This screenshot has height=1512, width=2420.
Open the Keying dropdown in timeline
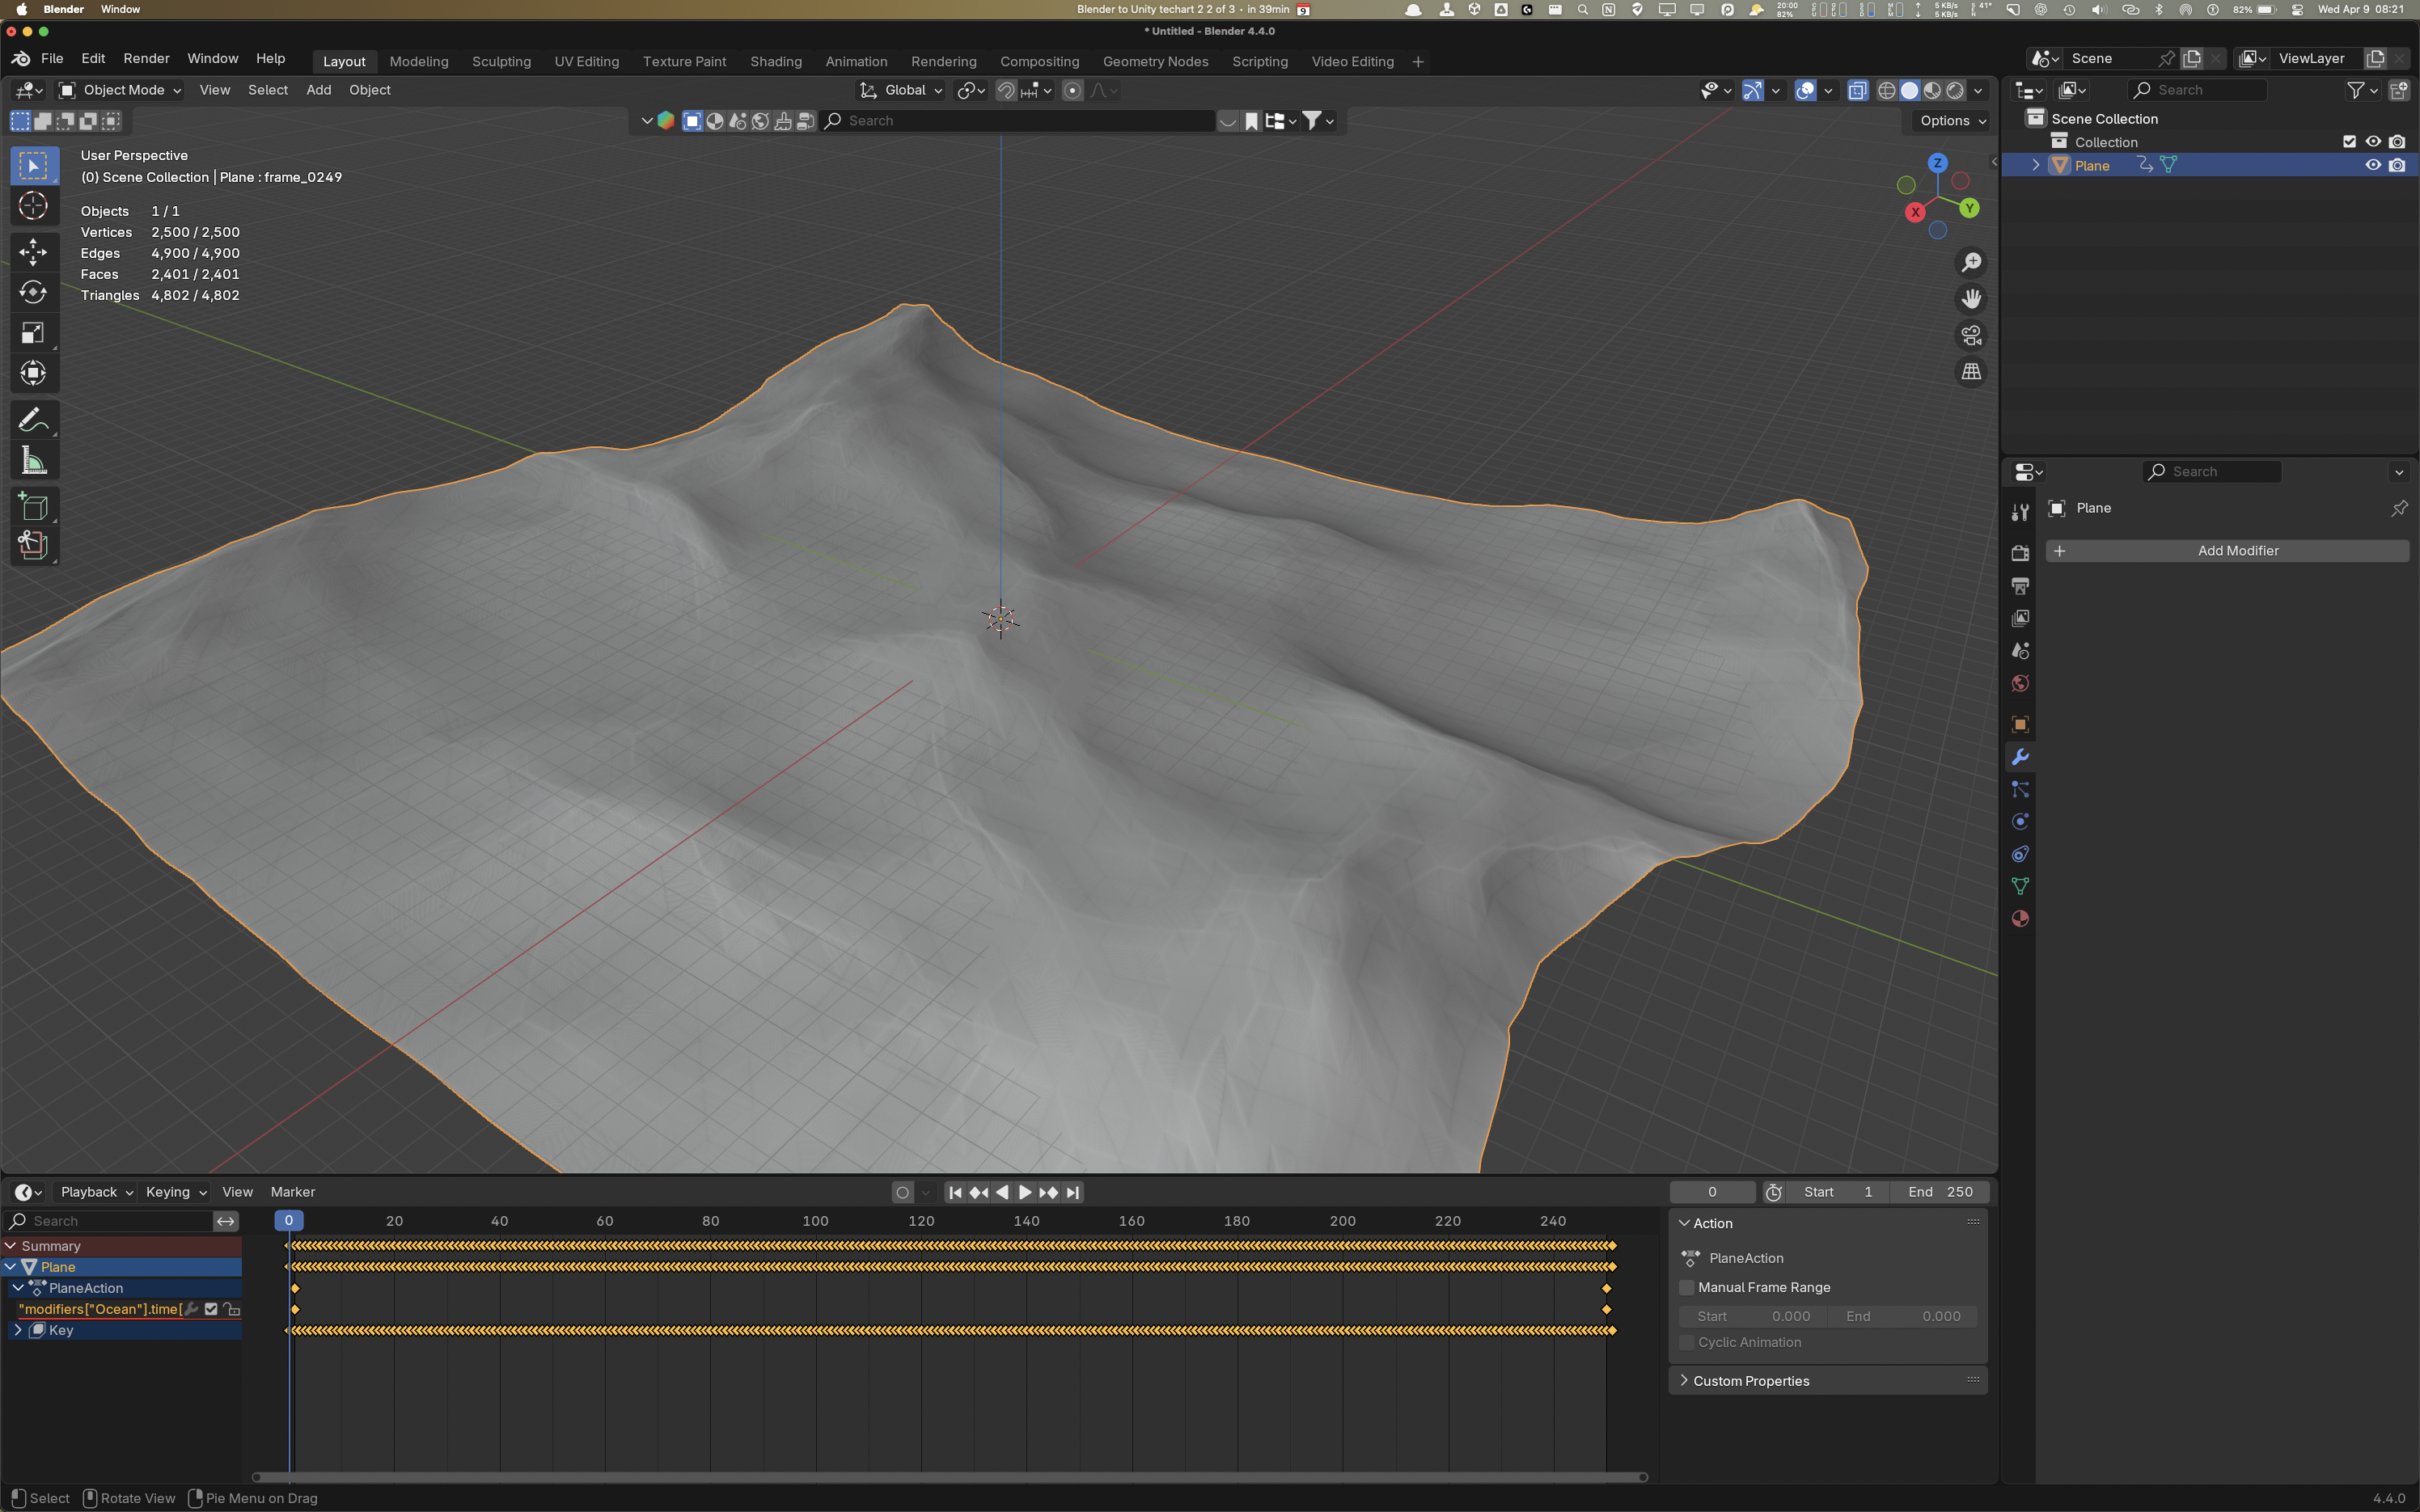pyautogui.click(x=175, y=1192)
